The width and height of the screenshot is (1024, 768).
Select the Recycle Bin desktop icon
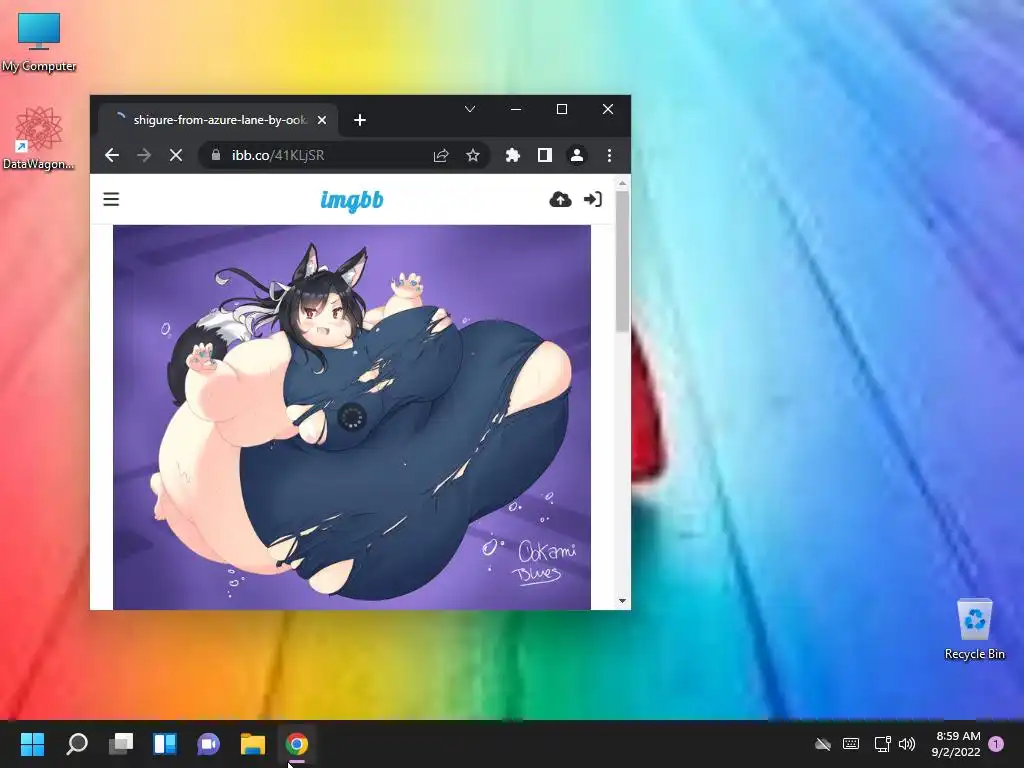(x=974, y=630)
